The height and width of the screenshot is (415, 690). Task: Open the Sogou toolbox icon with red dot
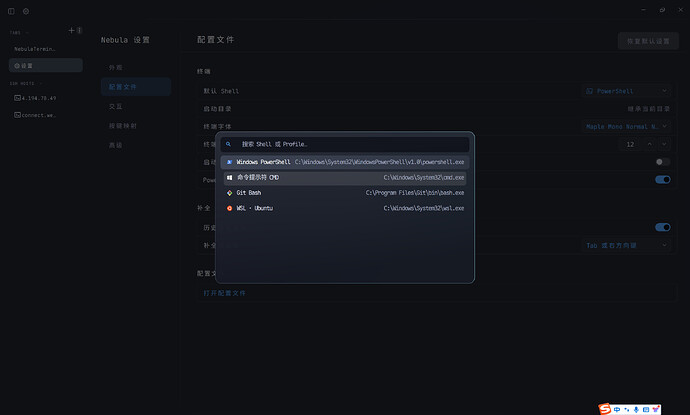tap(656, 409)
